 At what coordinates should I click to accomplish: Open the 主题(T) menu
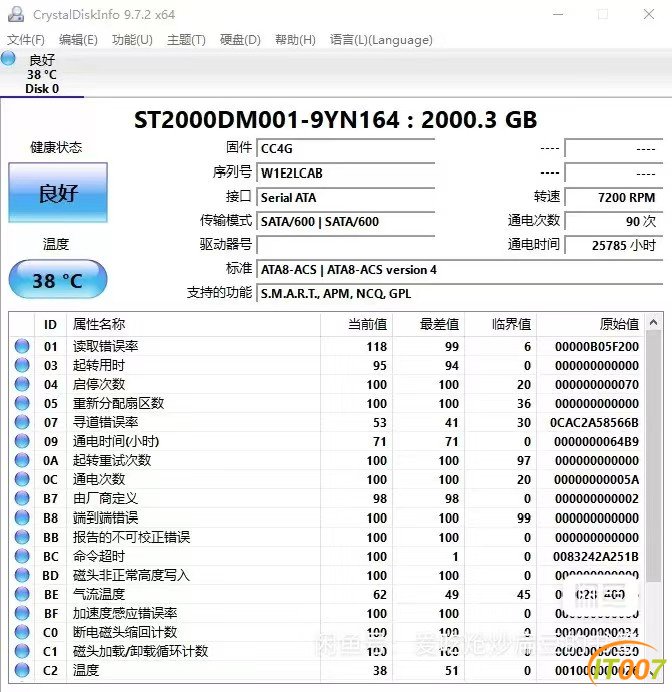click(186, 40)
